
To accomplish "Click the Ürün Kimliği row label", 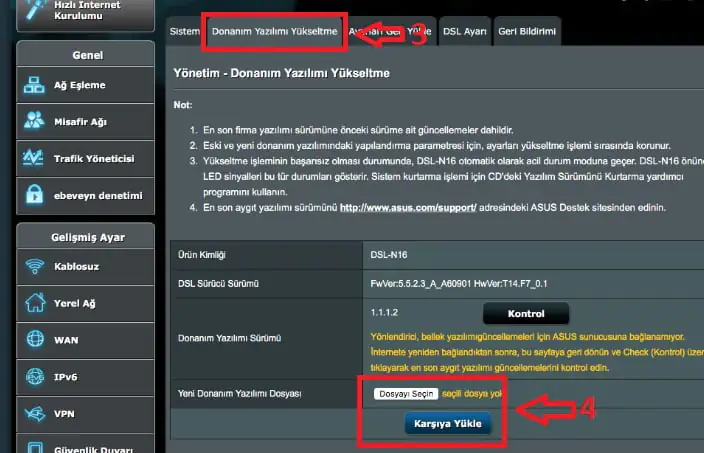I will [202, 255].
